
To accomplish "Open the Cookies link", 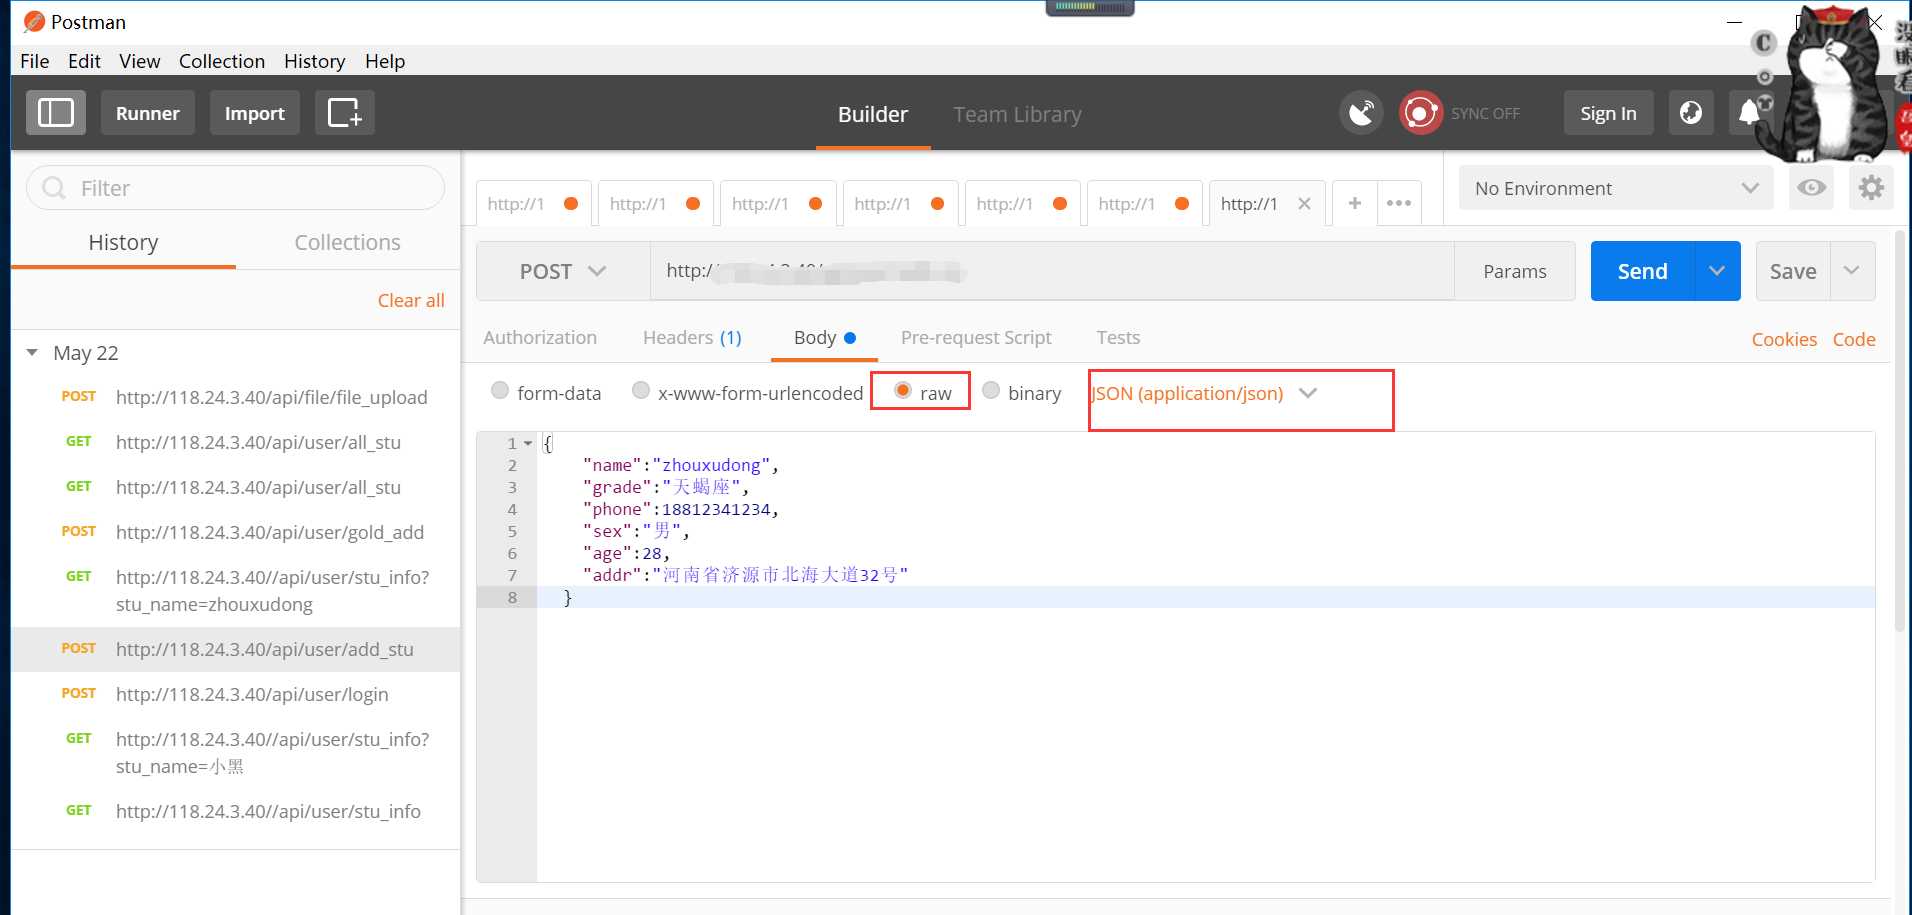I will coord(1784,339).
